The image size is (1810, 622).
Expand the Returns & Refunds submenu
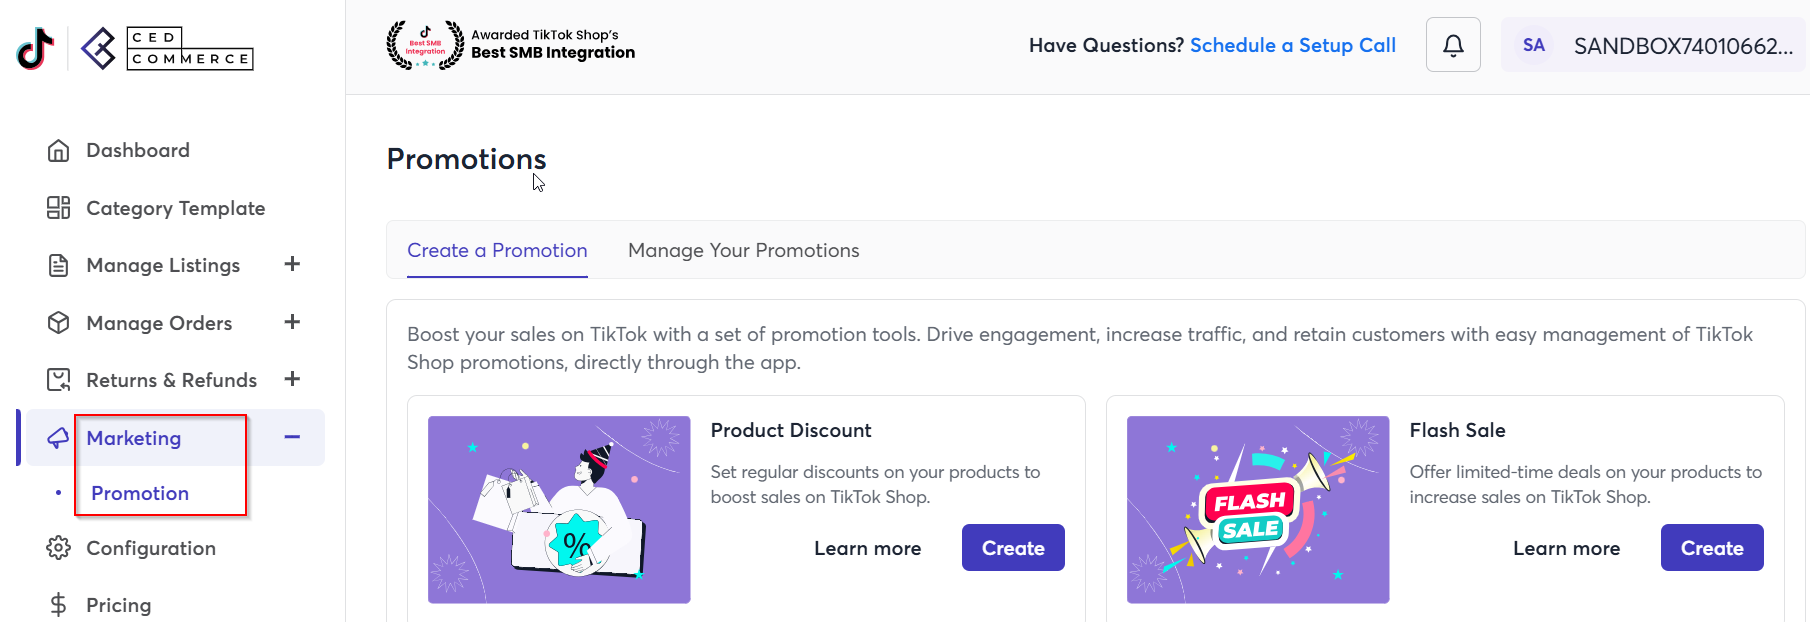[x=292, y=379]
